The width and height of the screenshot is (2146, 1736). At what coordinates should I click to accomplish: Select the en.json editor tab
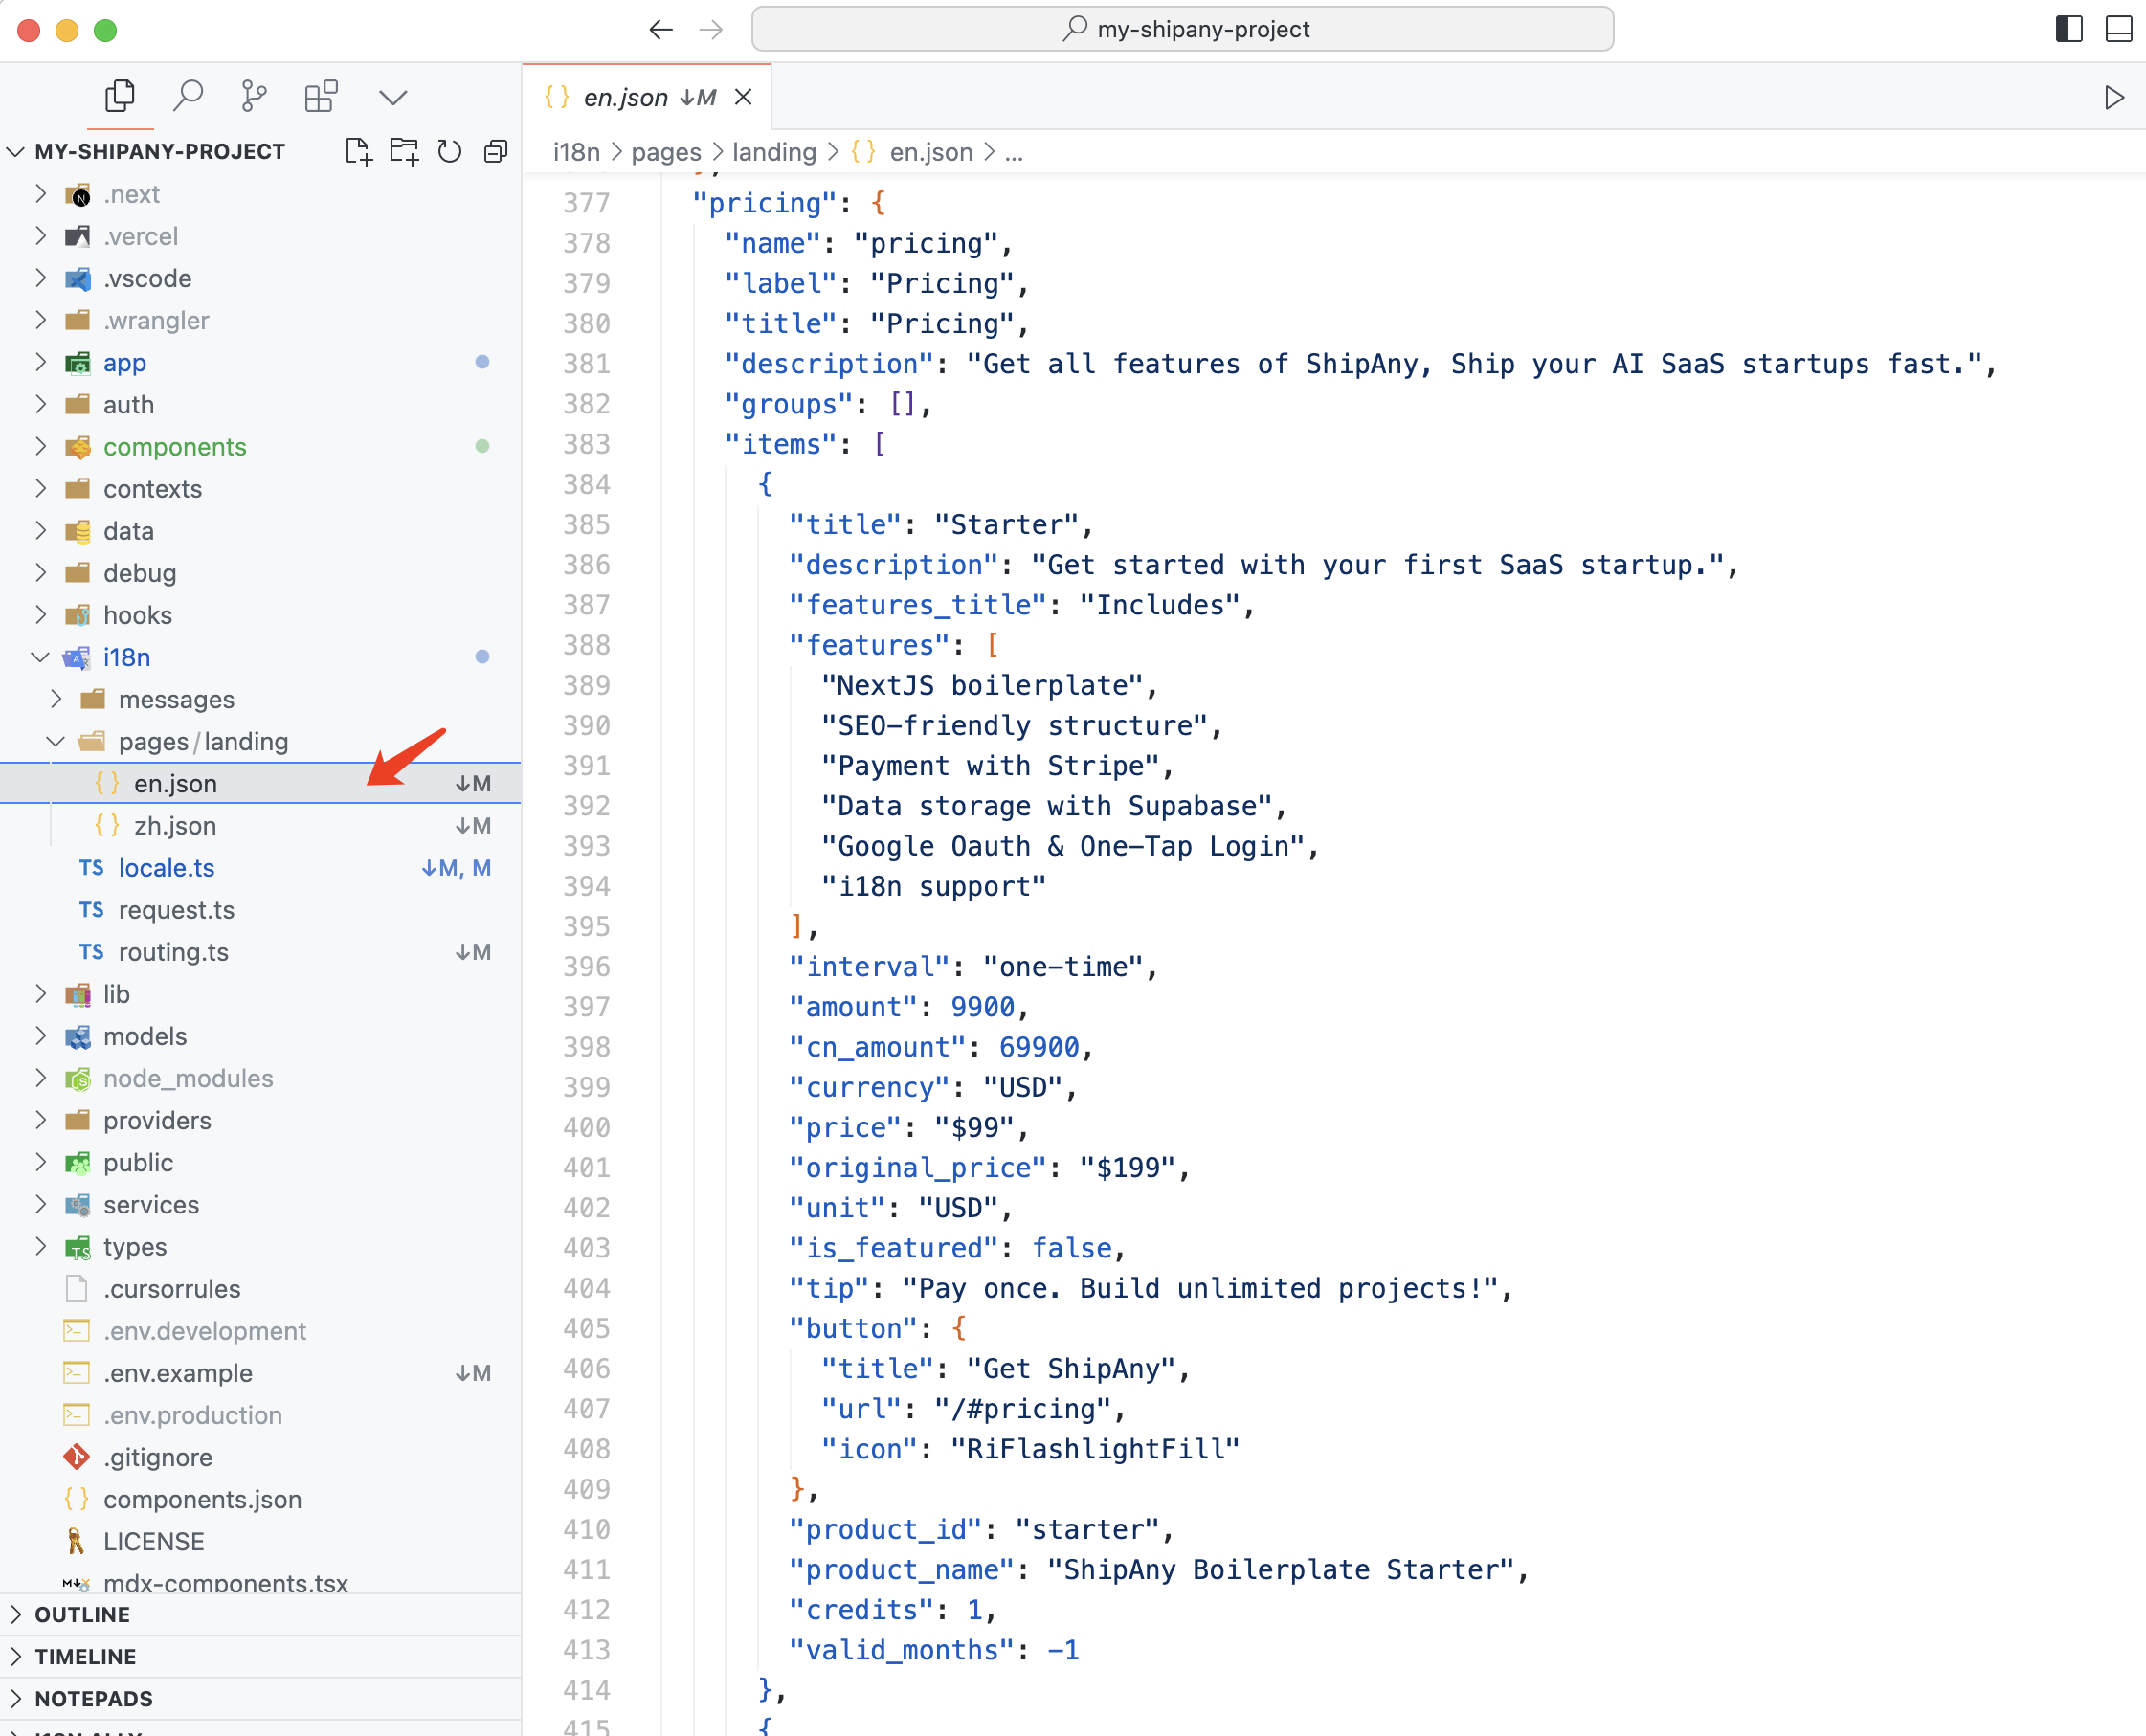(647, 97)
